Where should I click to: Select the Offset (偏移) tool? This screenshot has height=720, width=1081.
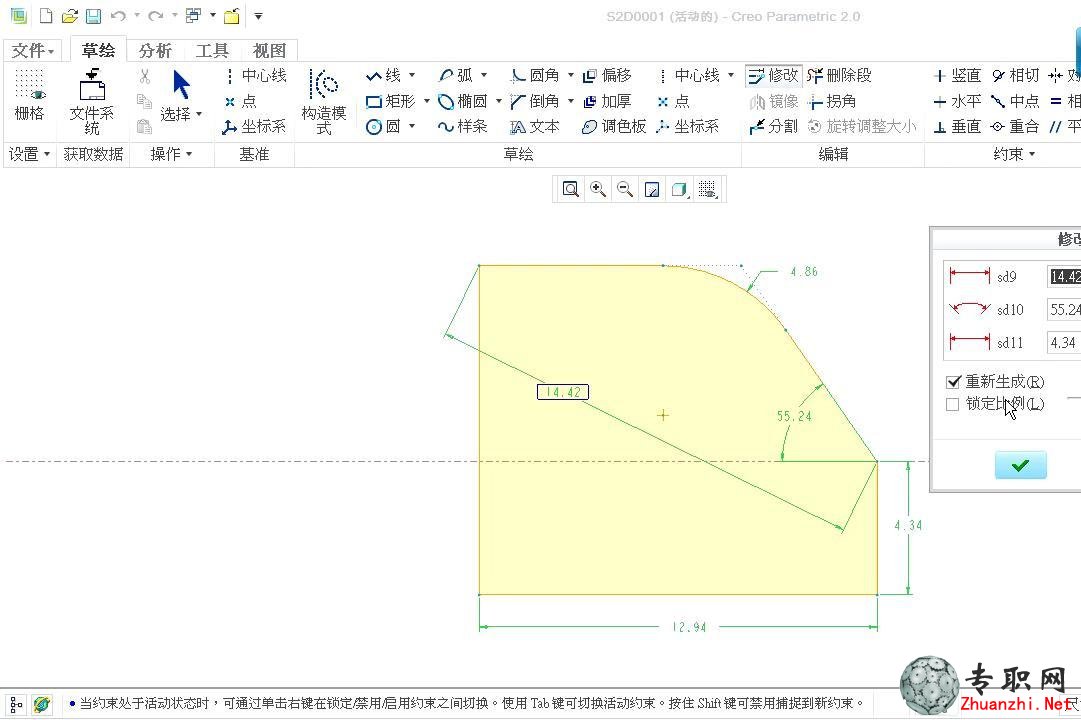tap(607, 75)
